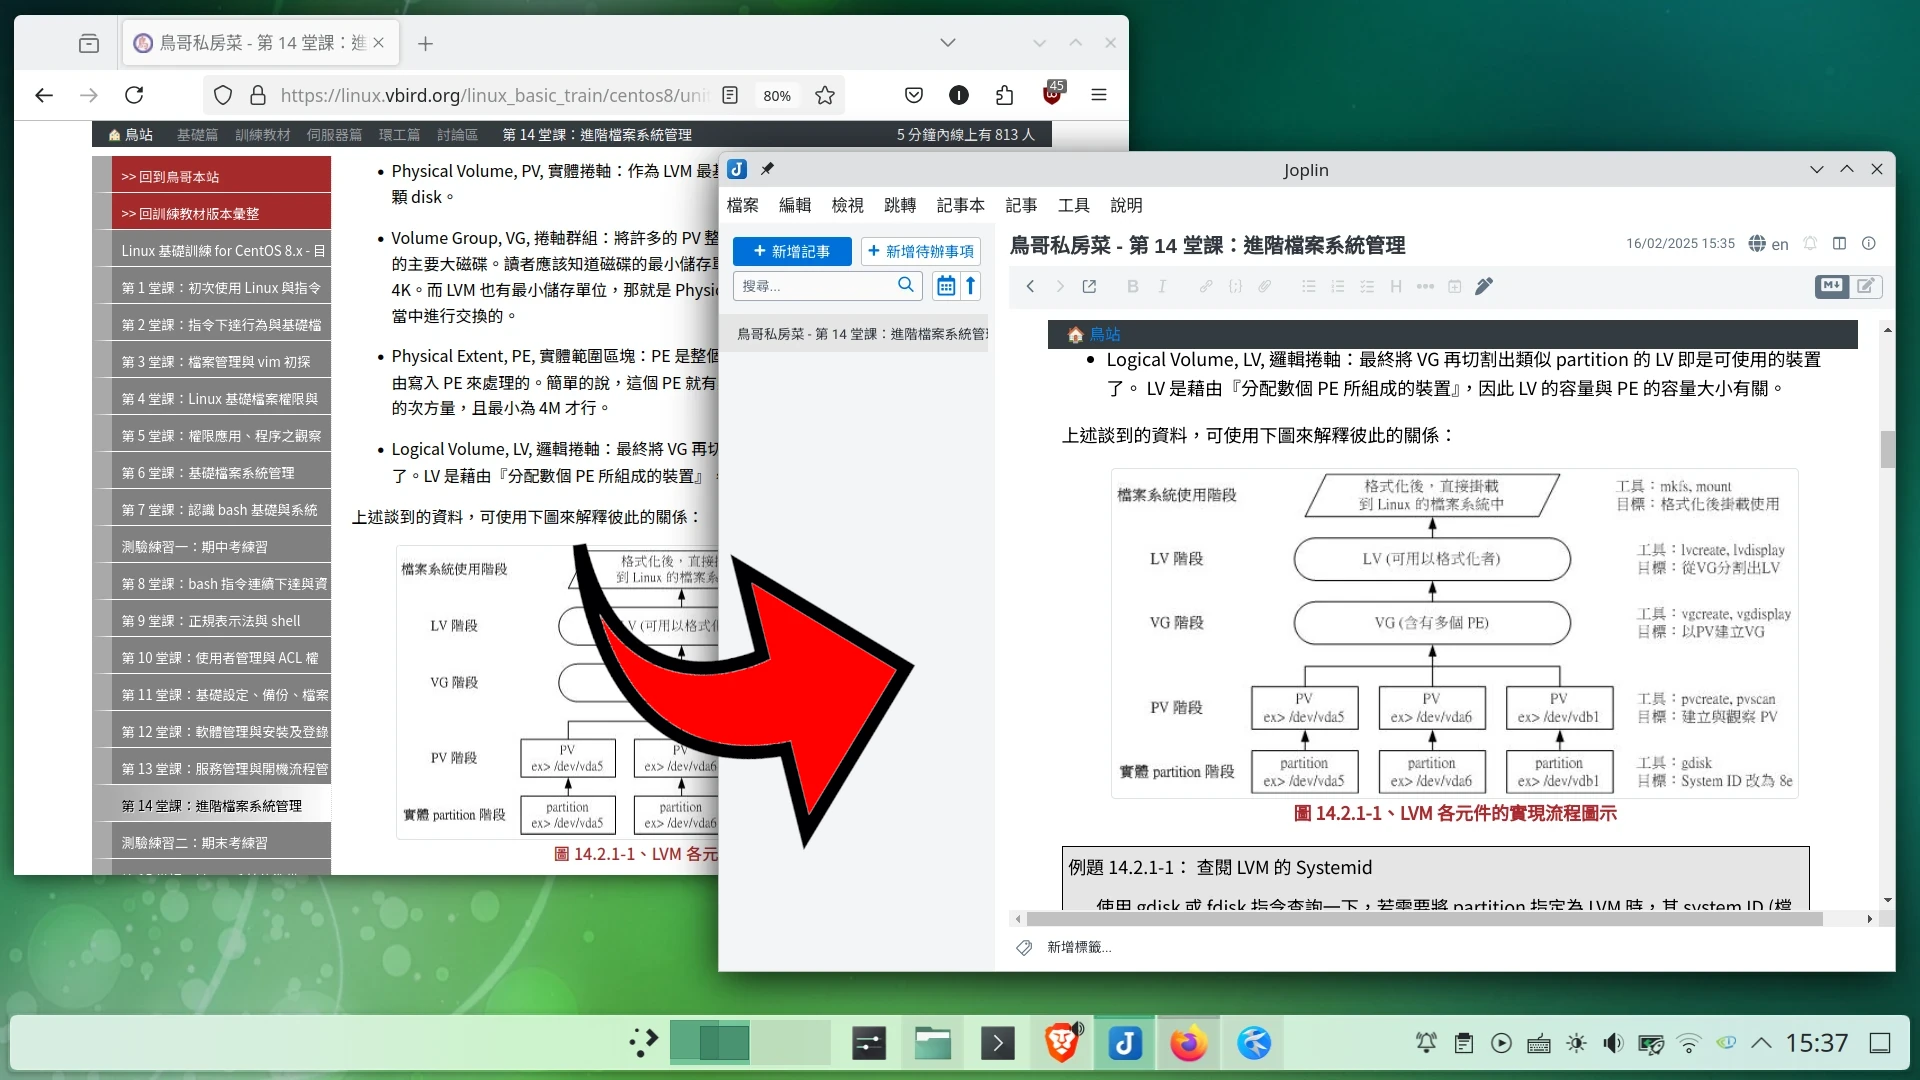Click the note's vertical scrollbar thumb

[x=1887, y=450]
